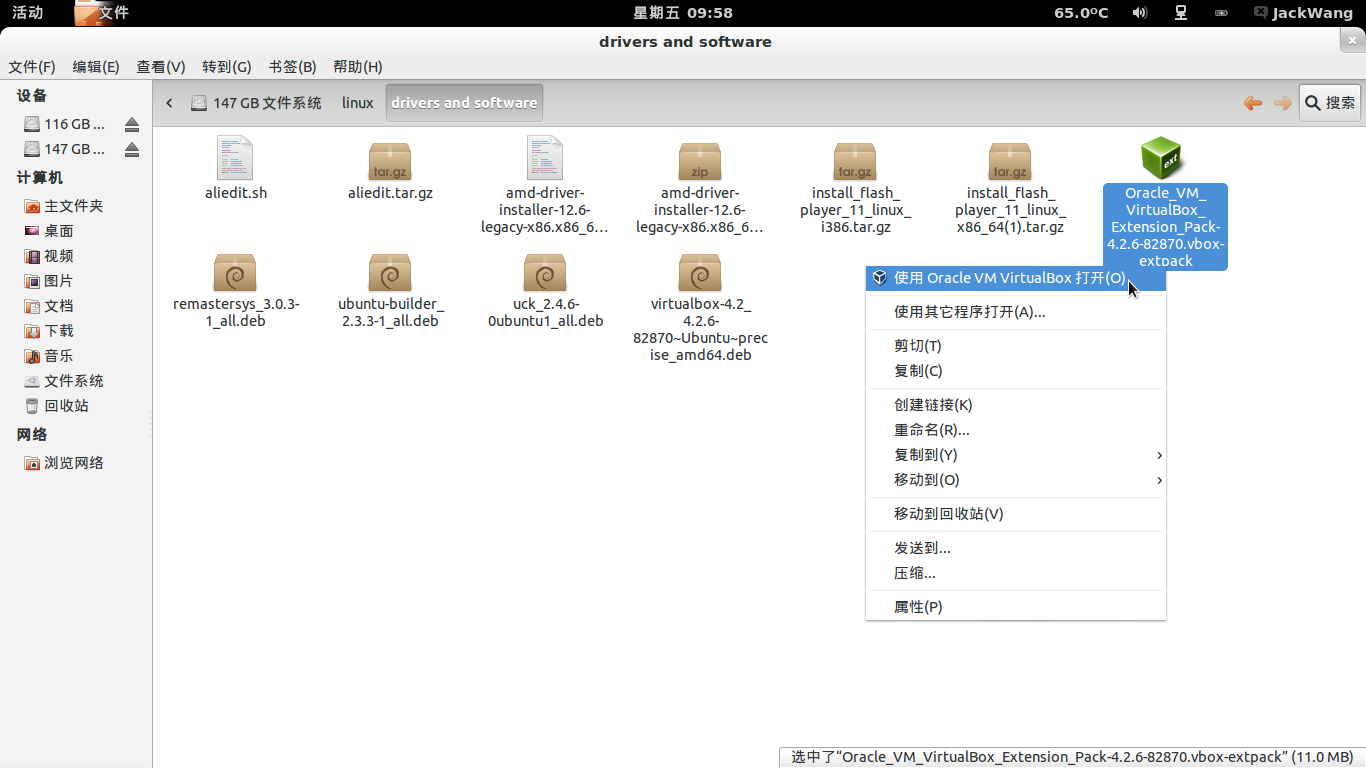Go to 147 GB 文件系统 in path bar
This screenshot has height=768, width=1366.
256,103
